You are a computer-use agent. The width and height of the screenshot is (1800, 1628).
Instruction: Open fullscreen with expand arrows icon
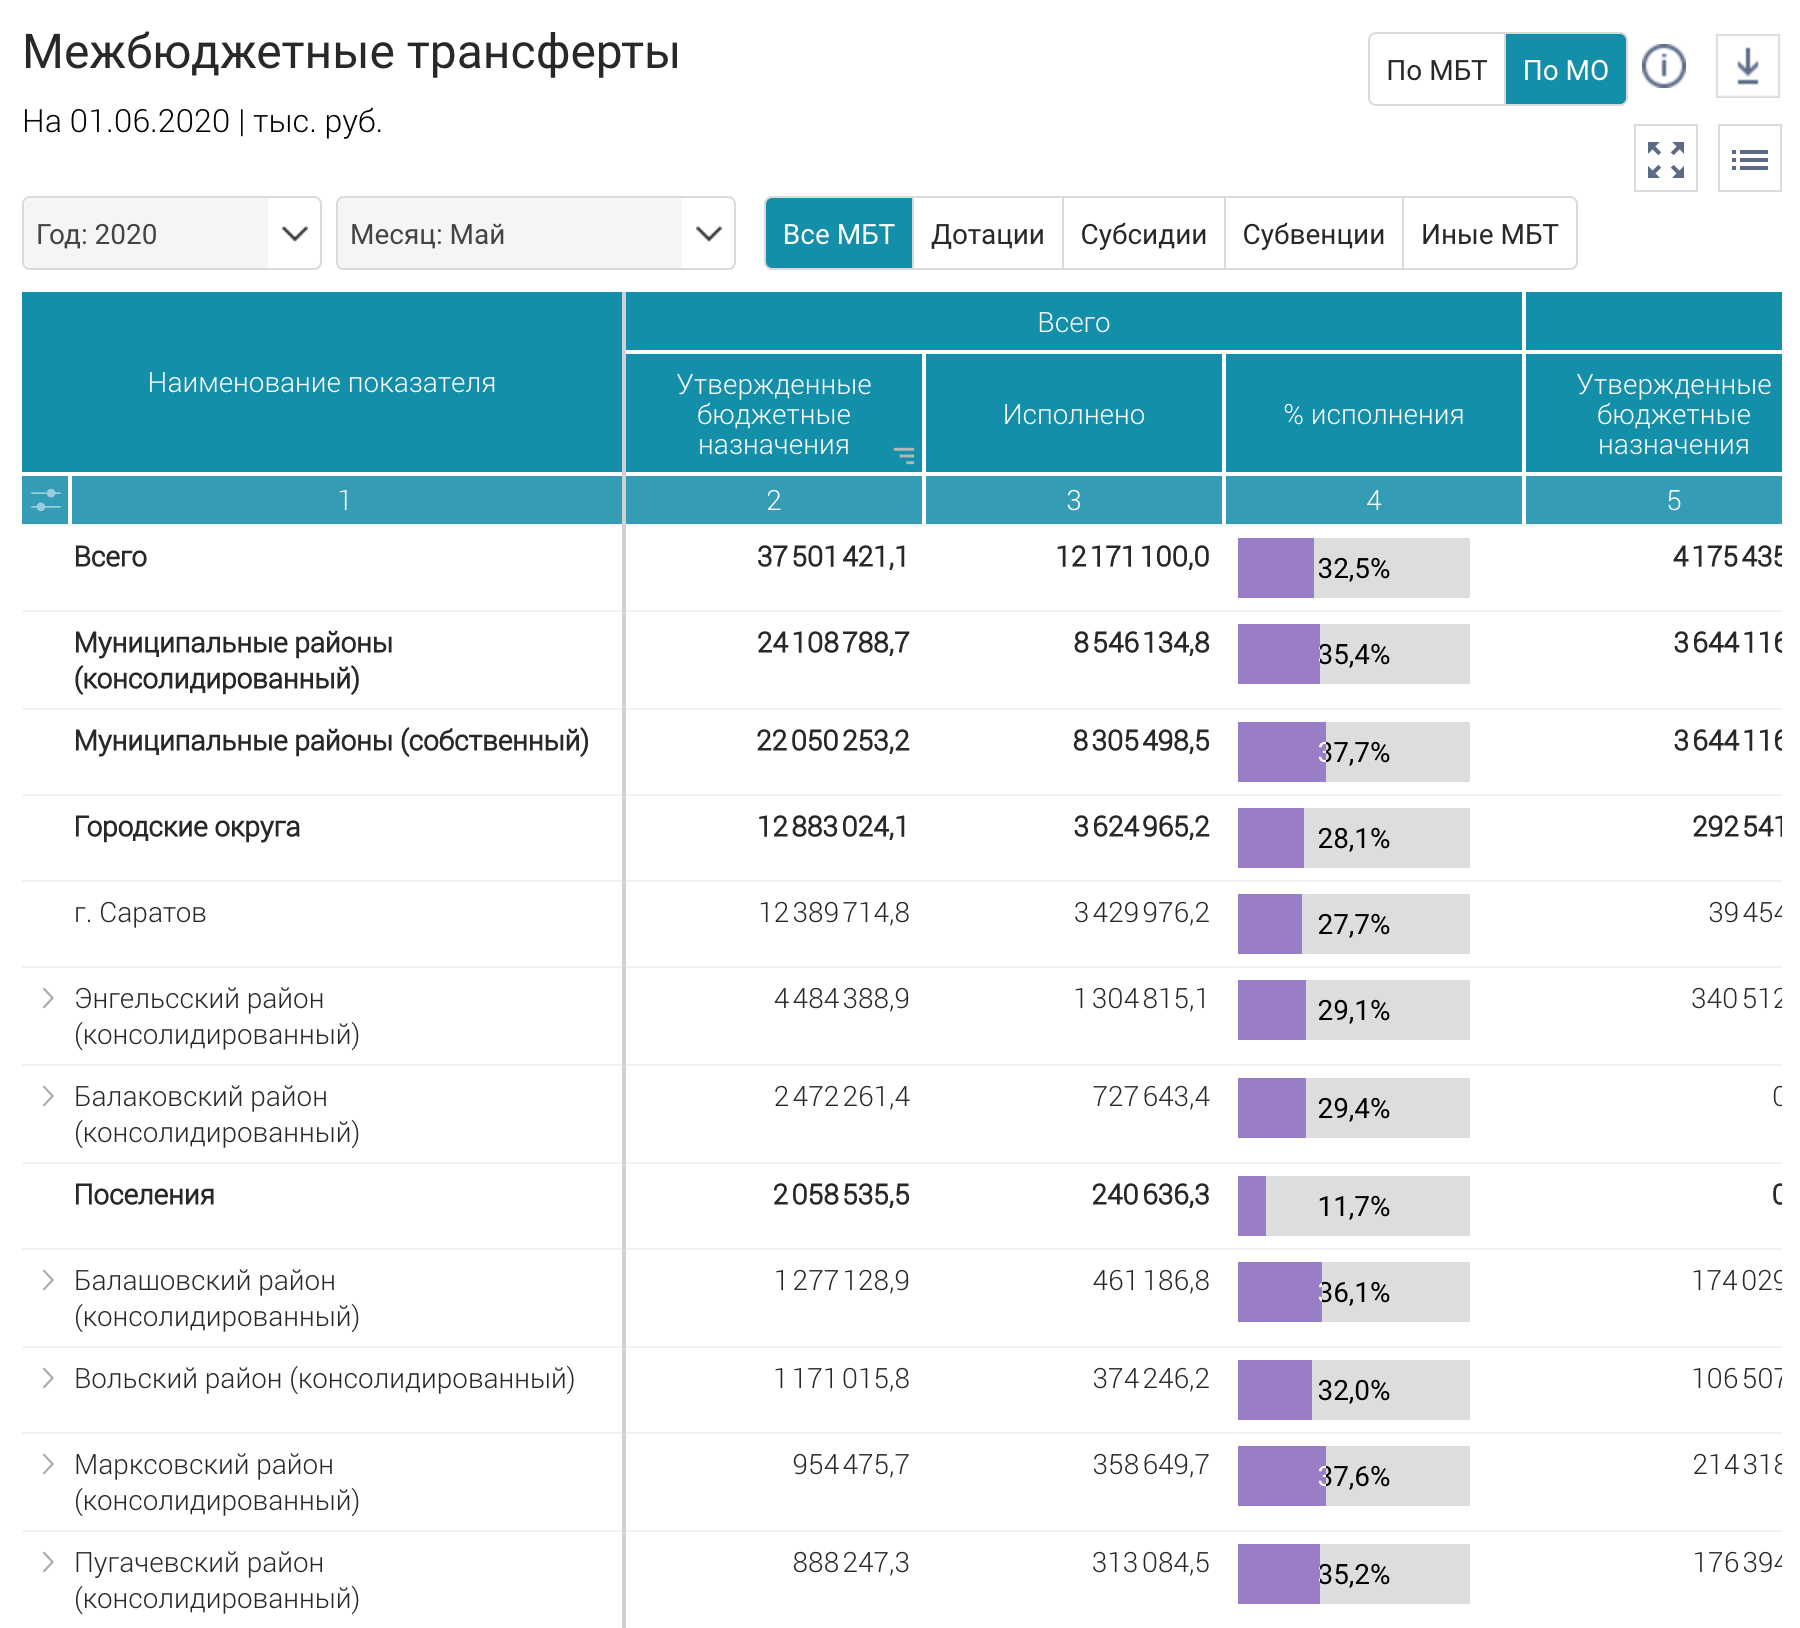[1666, 159]
